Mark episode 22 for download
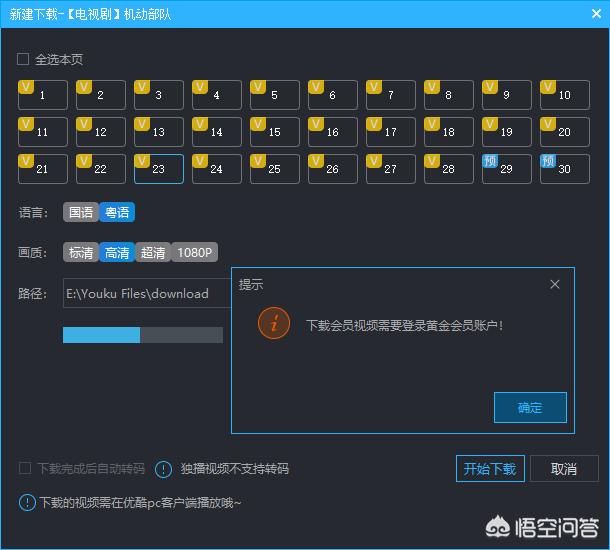The width and height of the screenshot is (610, 550). (101, 169)
